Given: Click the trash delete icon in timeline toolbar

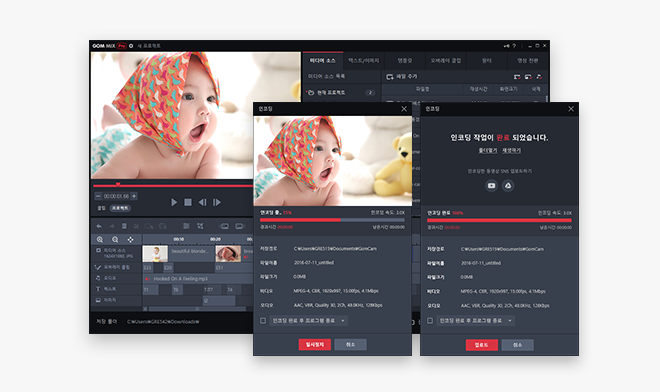Looking at the screenshot, I should [x=124, y=226].
